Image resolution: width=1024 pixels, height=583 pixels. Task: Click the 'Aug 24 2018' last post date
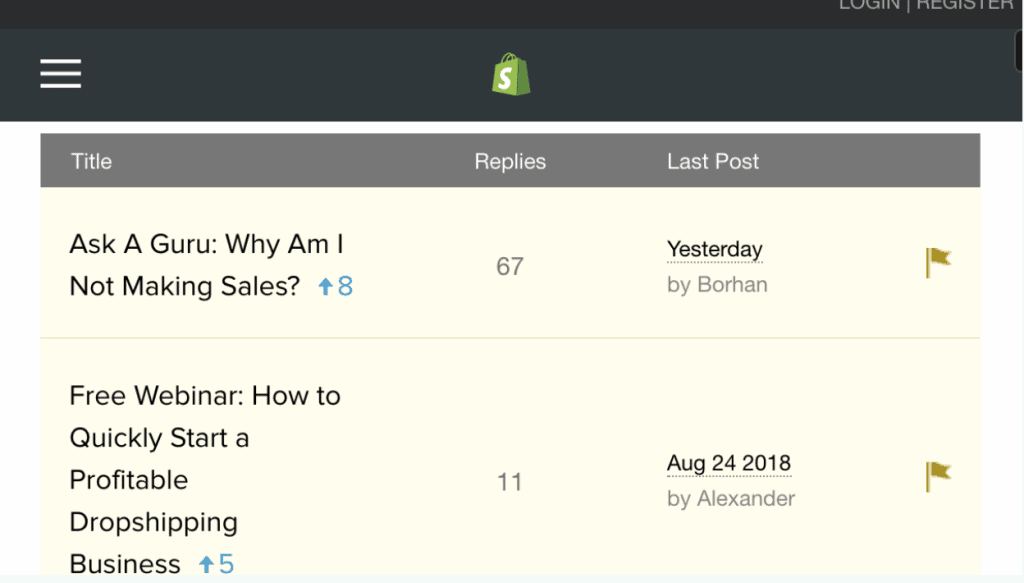point(728,463)
